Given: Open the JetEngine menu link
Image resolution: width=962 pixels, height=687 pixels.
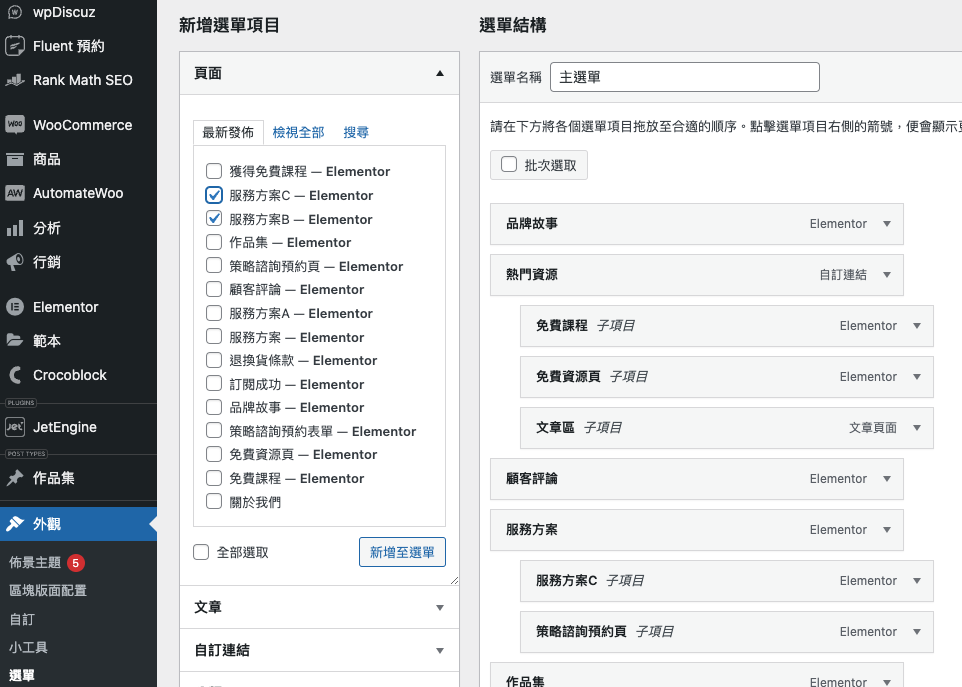Looking at the screenshot, I should point(65,427).
